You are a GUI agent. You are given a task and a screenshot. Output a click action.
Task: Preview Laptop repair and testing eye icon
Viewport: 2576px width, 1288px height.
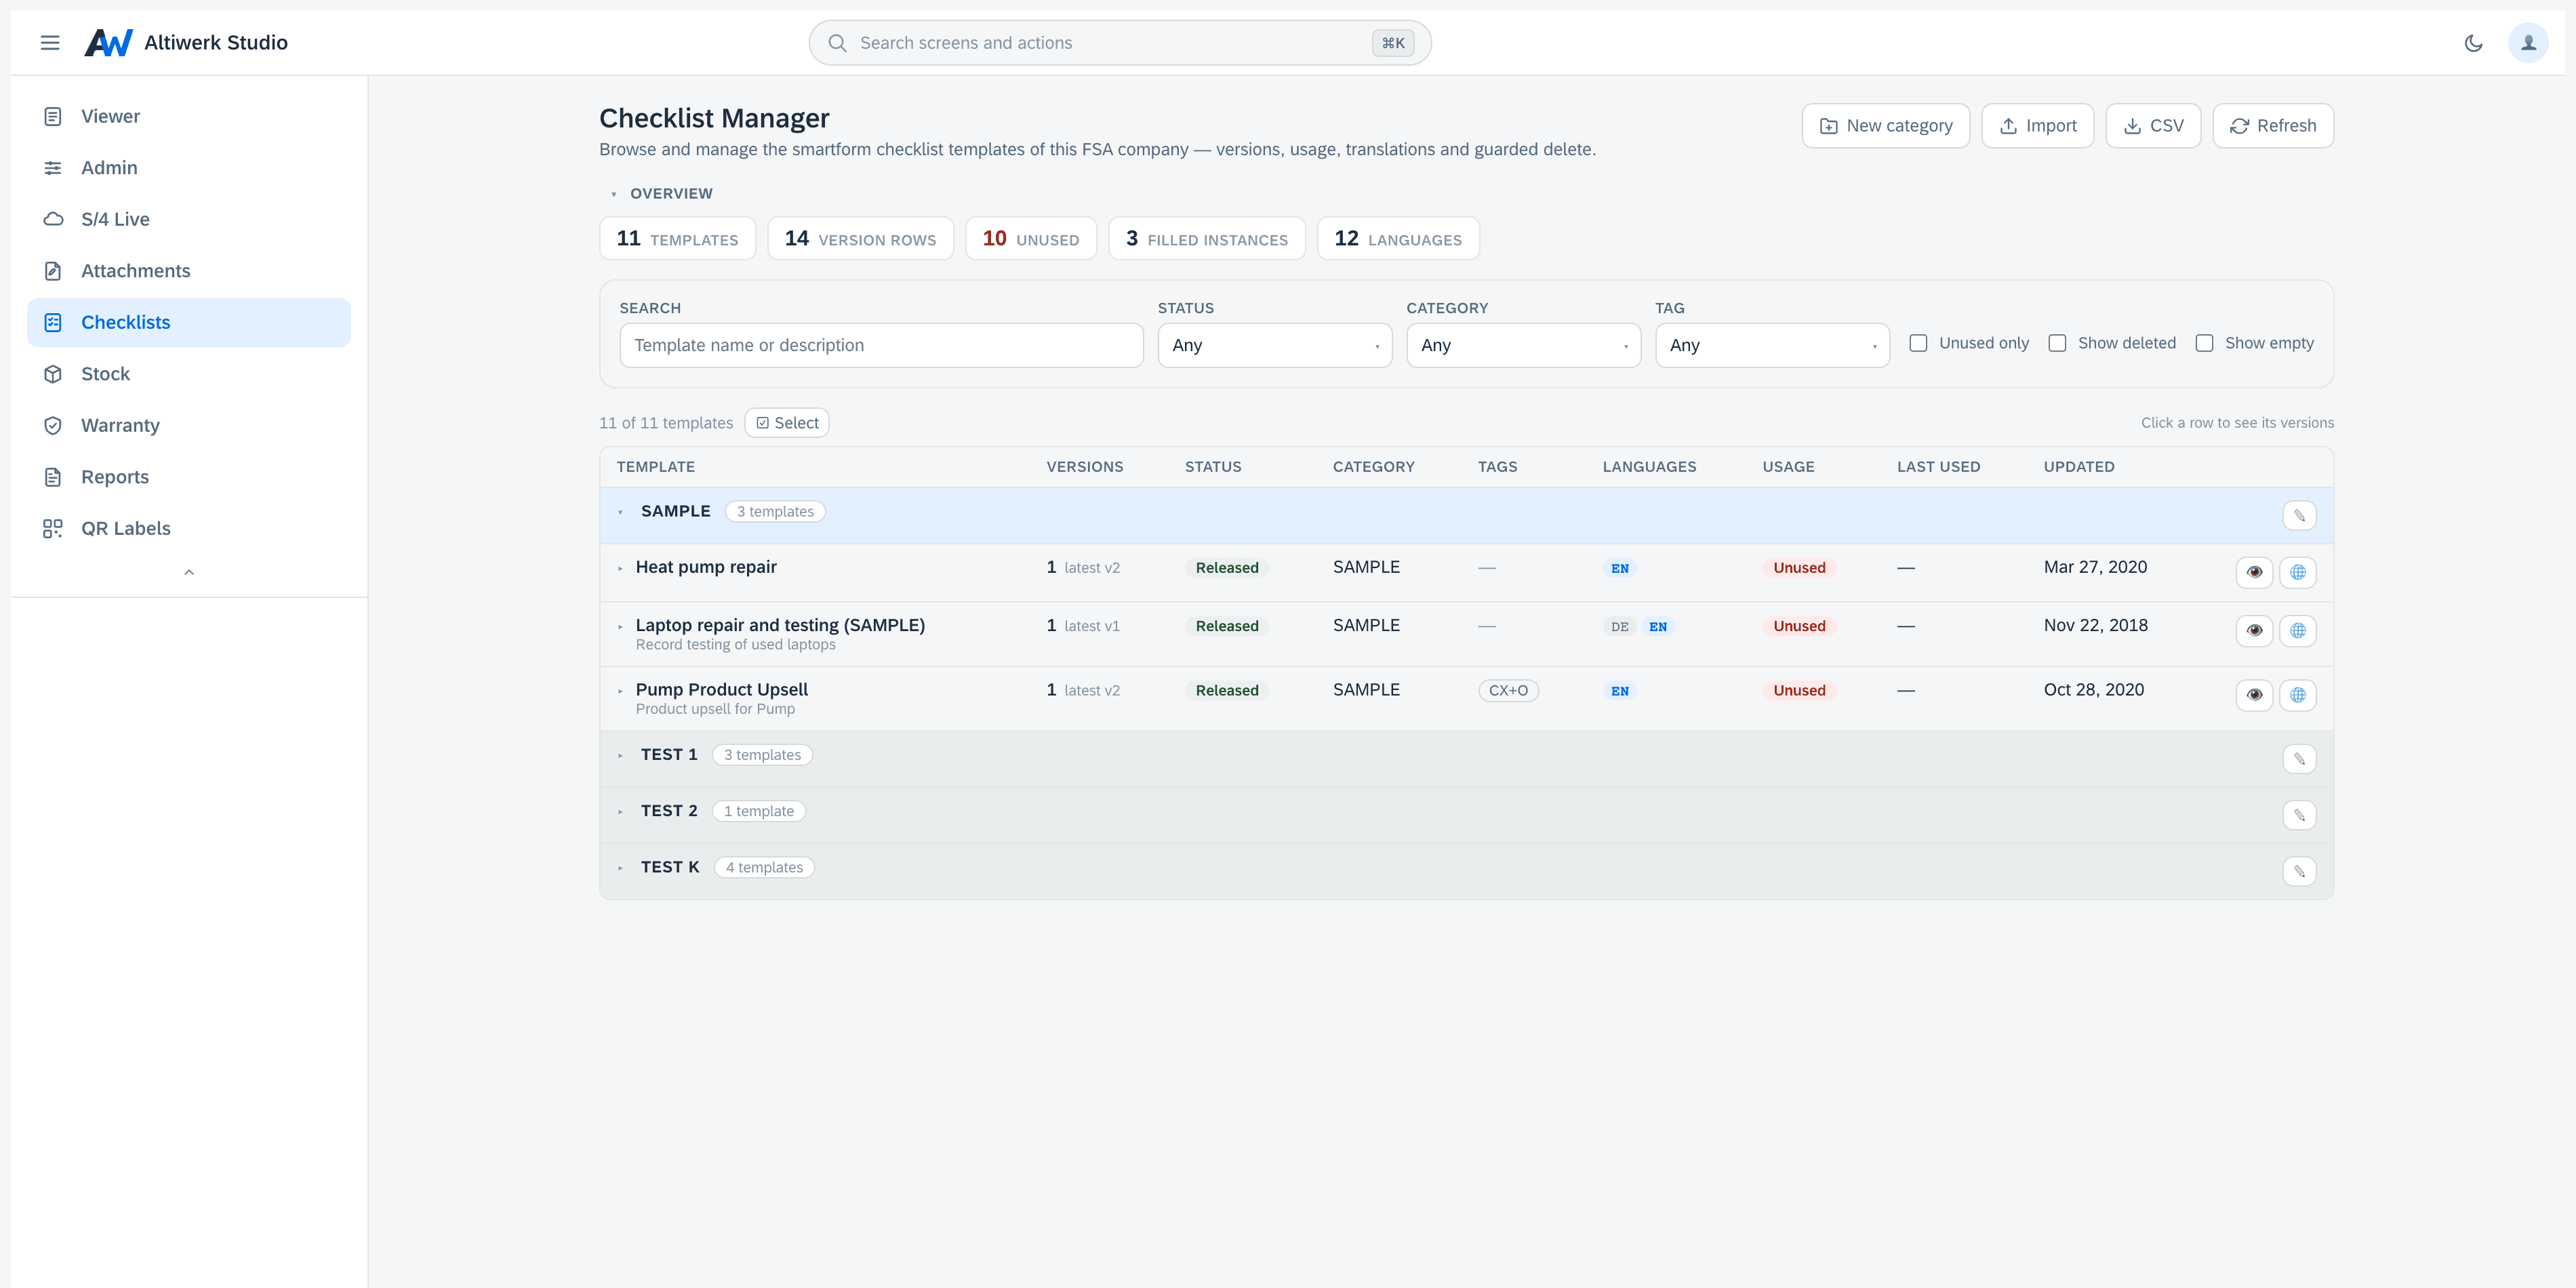(x=2254, y=630)
